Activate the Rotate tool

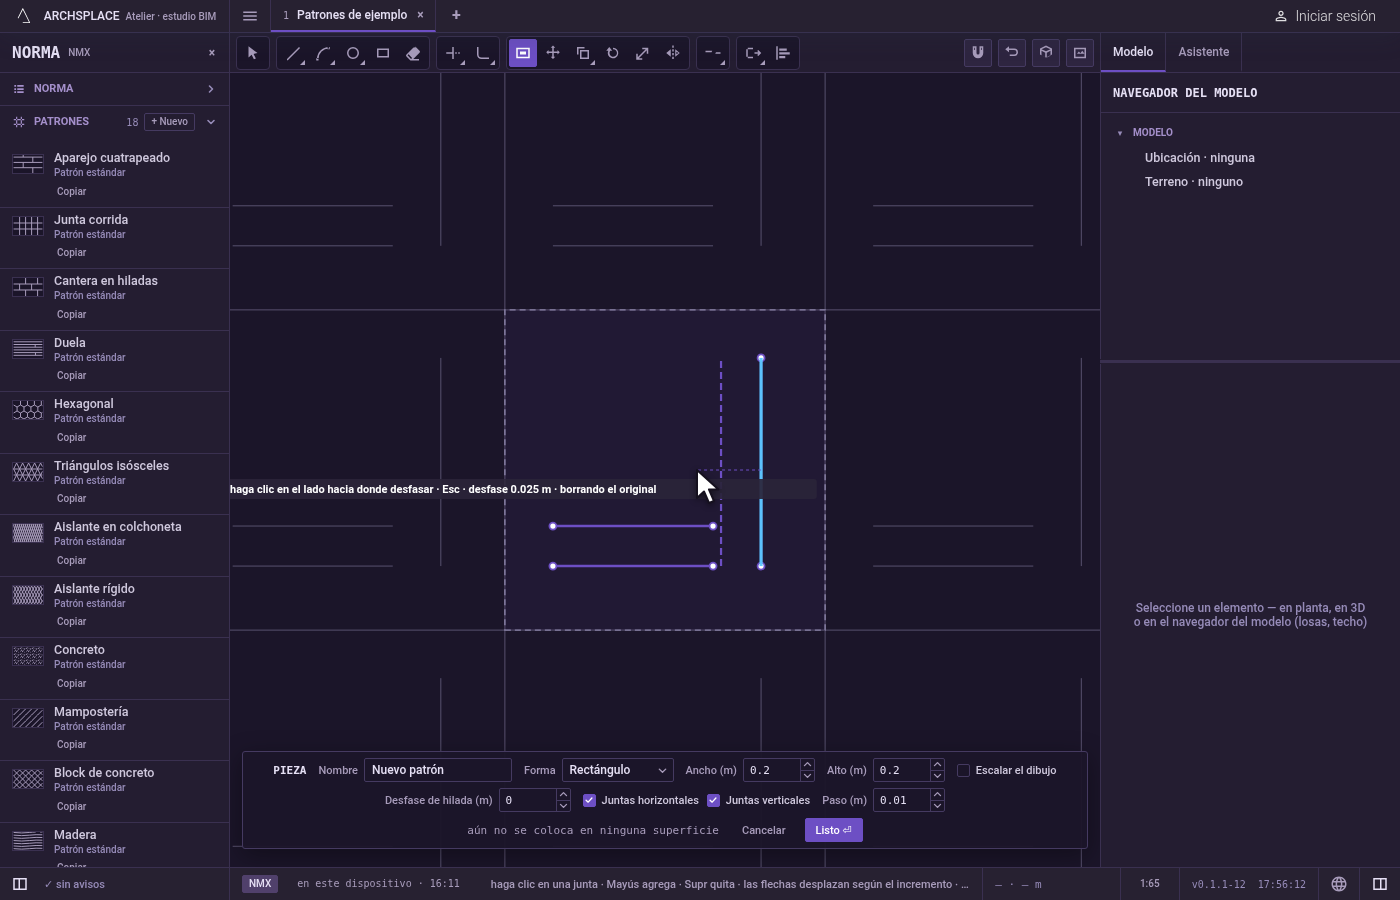tap(613, 53)
